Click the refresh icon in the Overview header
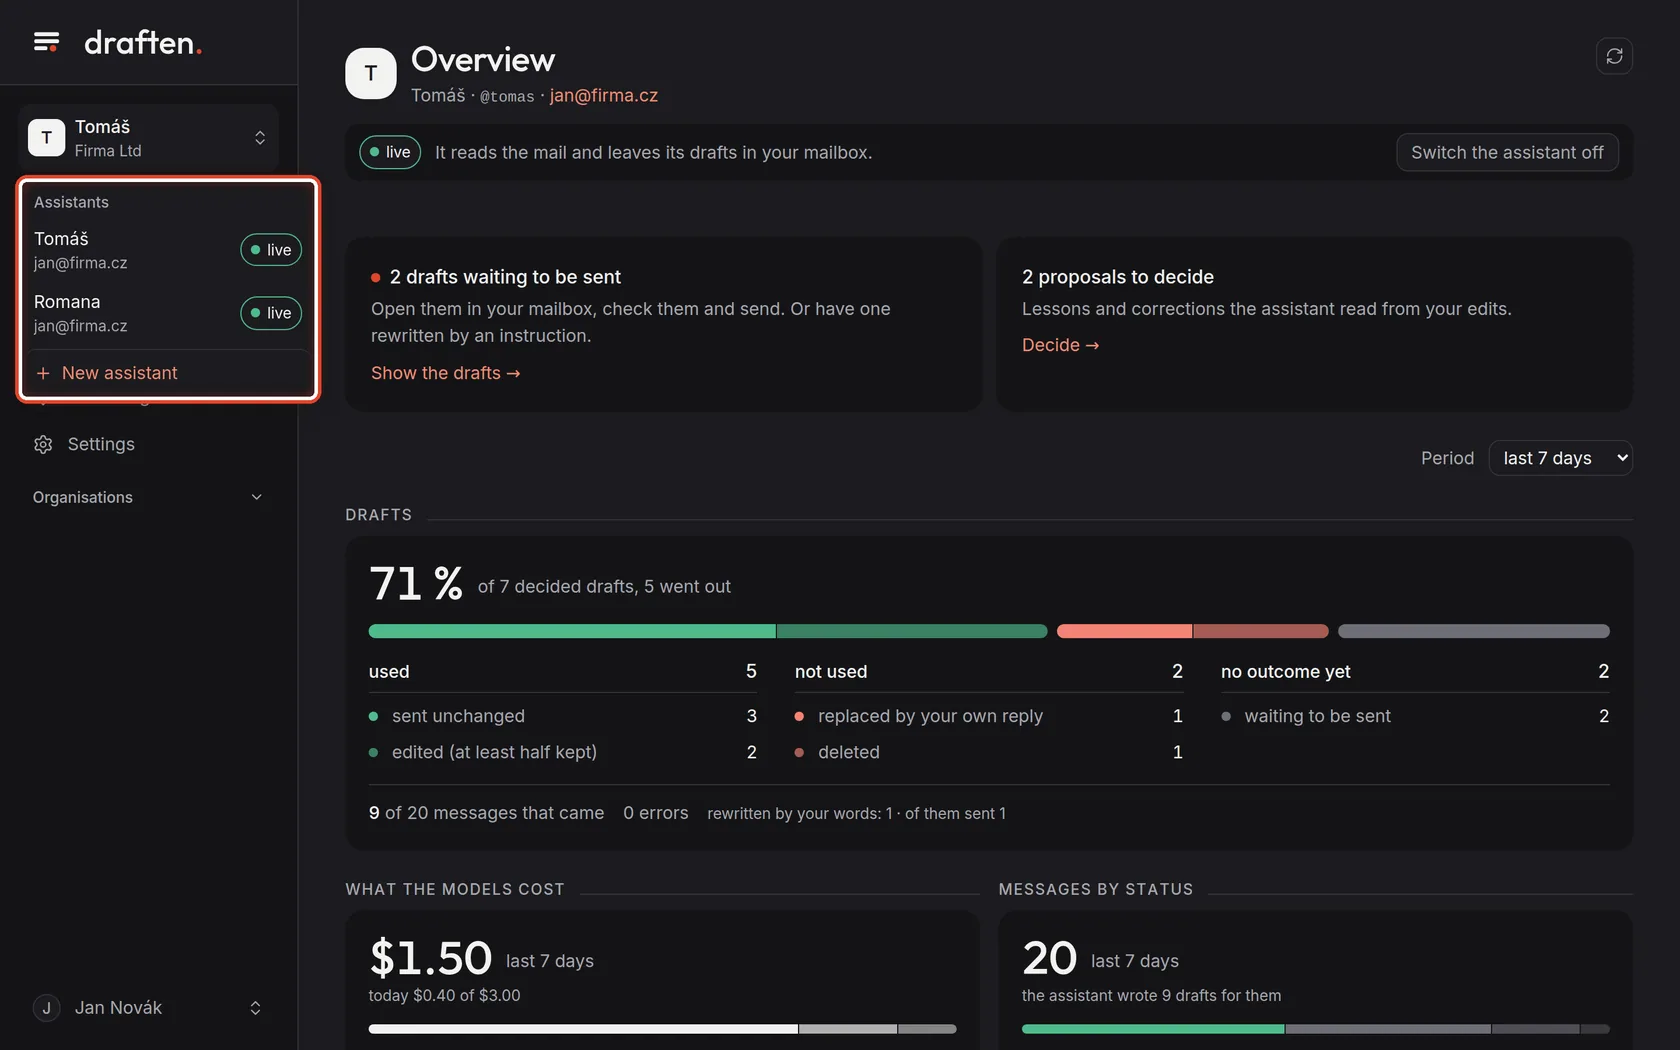This screenshot has width=1680, height=1050. click(1614, 56)
